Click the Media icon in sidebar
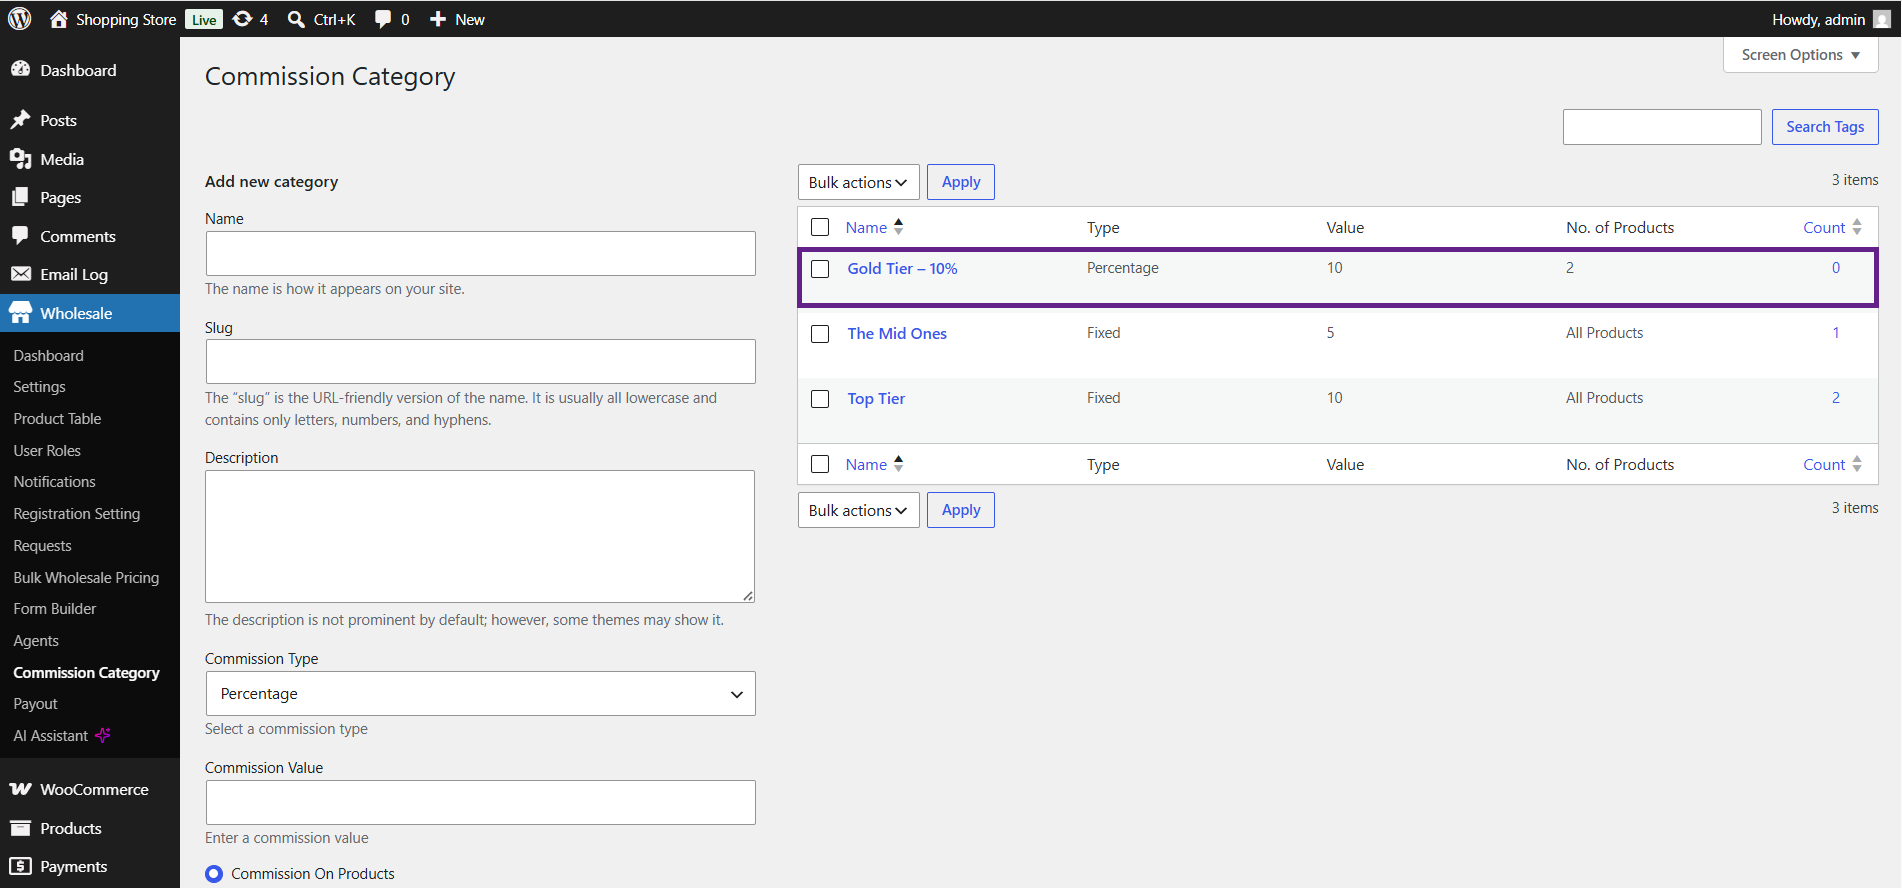 (20, 159)
